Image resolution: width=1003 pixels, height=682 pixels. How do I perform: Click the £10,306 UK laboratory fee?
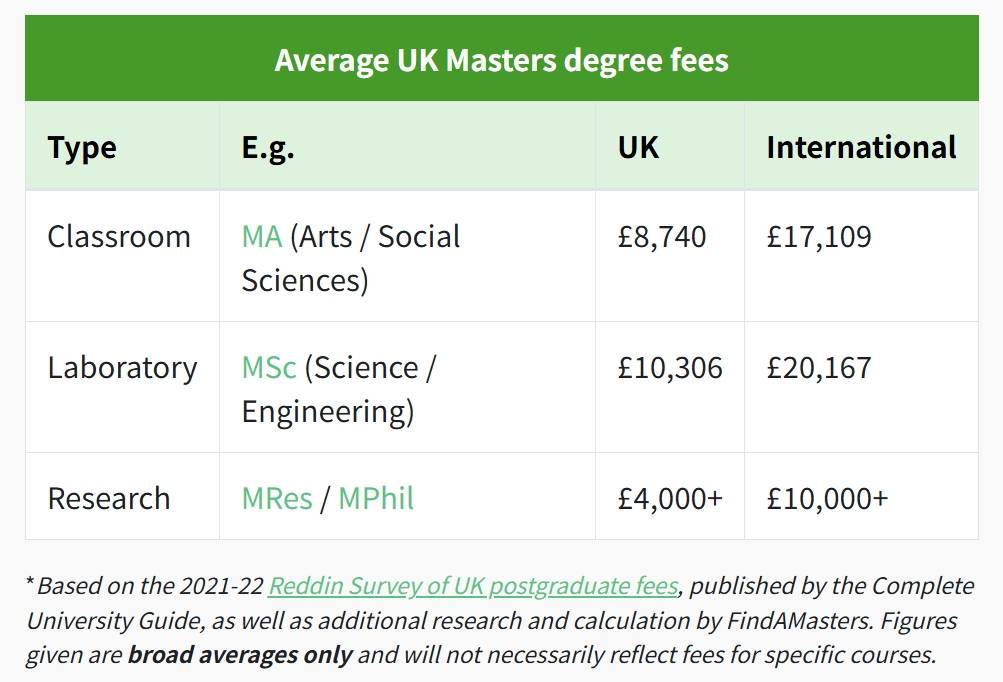[670, 368]
